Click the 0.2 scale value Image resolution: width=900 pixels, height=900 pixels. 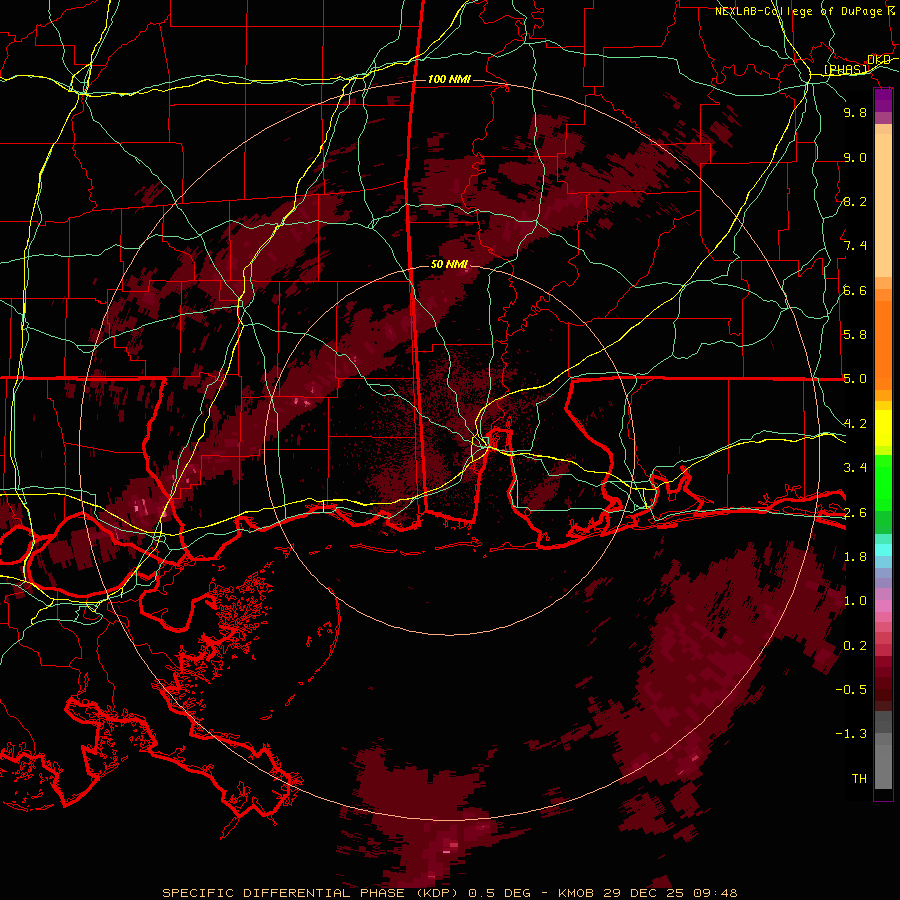coord(855,646)
